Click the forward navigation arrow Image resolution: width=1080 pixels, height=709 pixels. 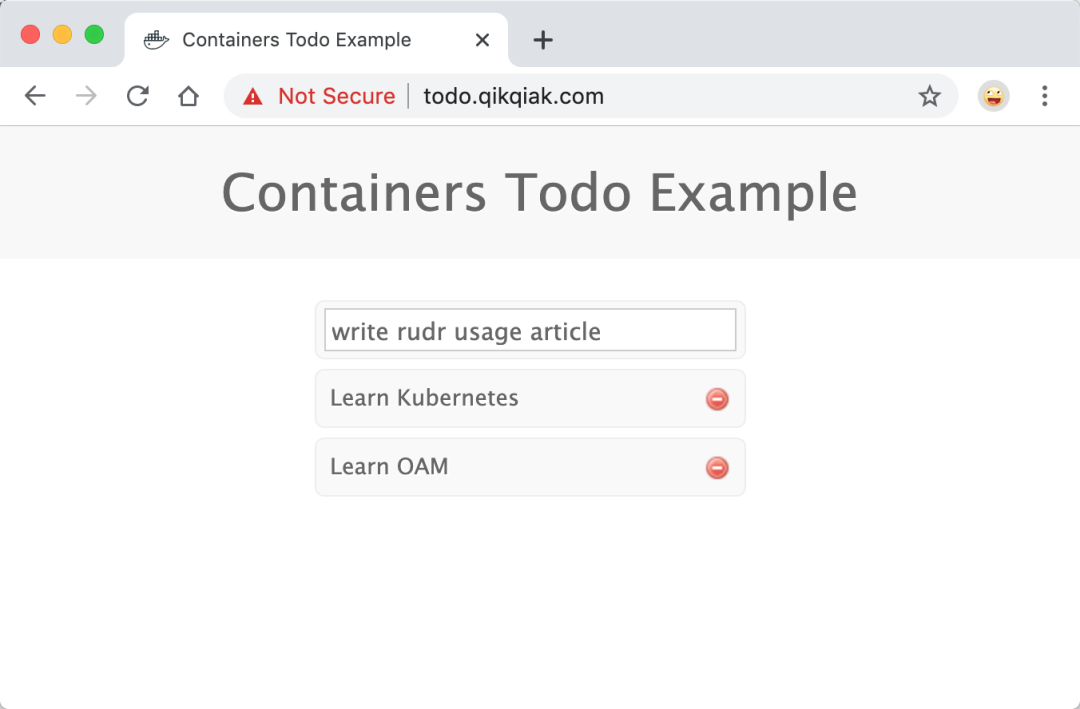click(86, 96)
